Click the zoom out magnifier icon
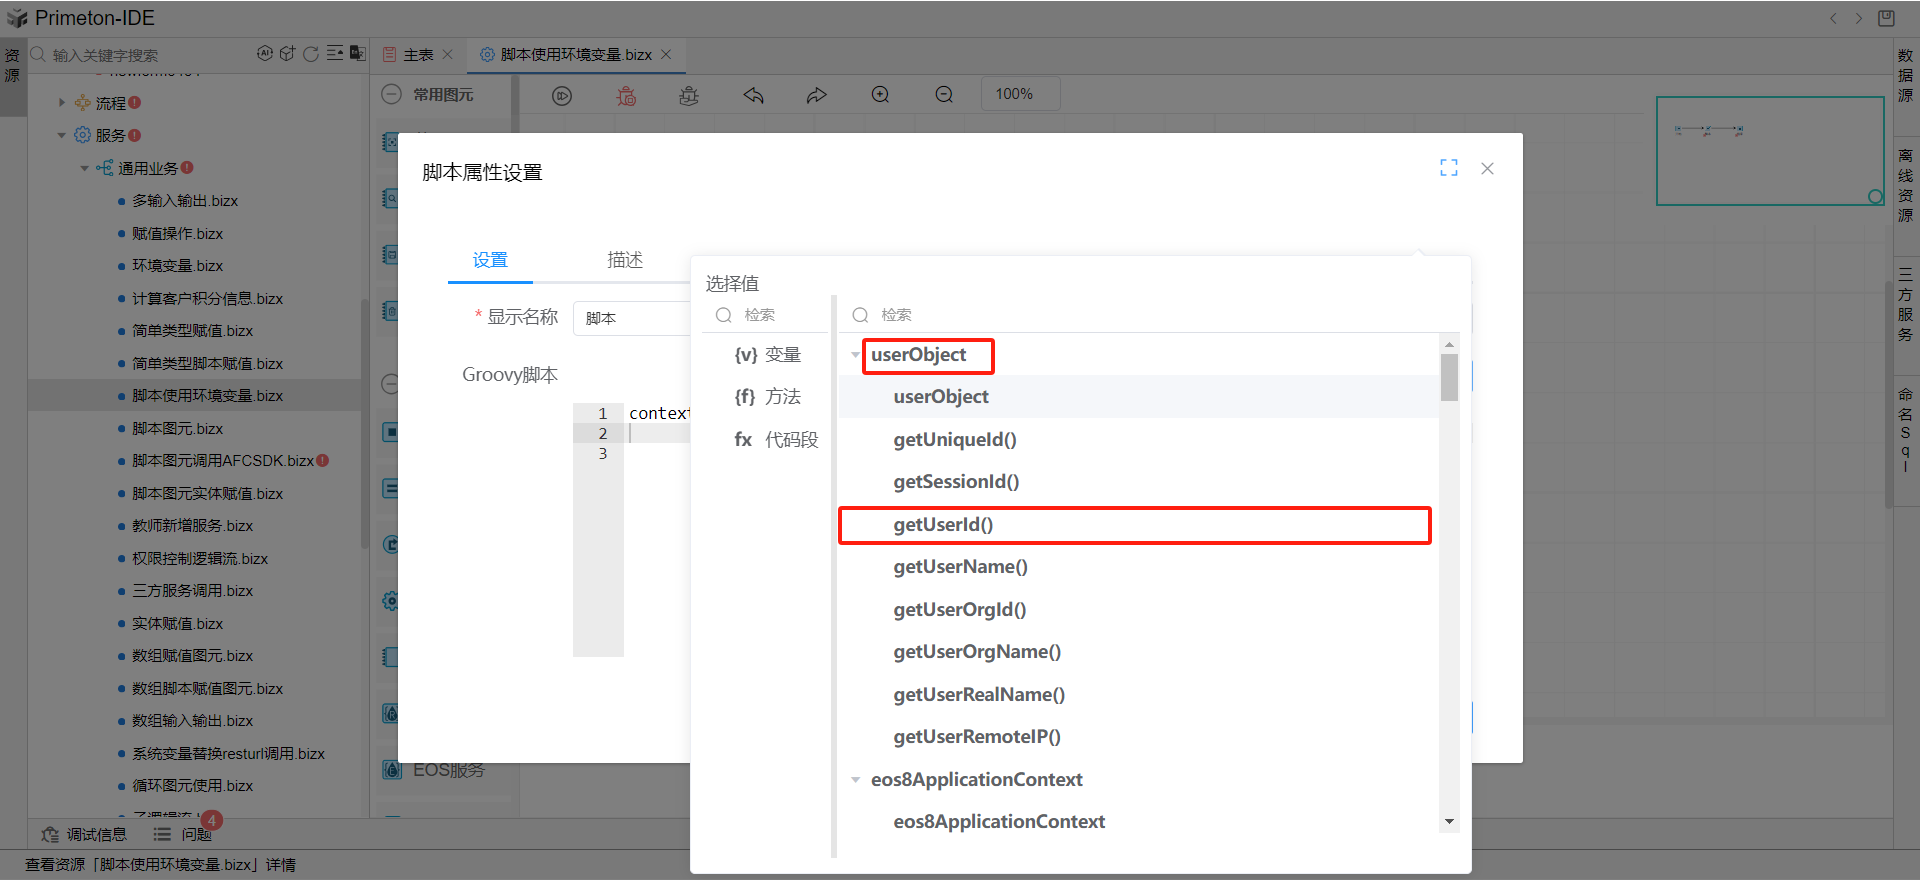 click(944, 94)
